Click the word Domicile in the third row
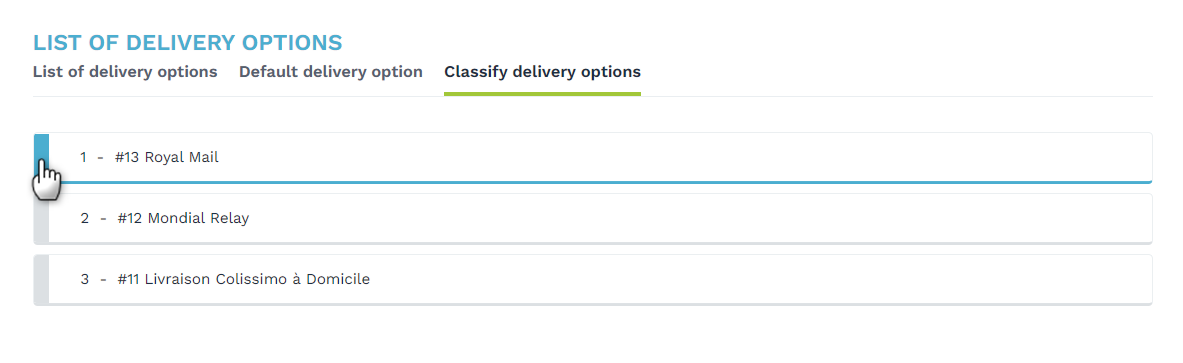1183x363 pixels. pyautogui.click(x=338, y=279)
